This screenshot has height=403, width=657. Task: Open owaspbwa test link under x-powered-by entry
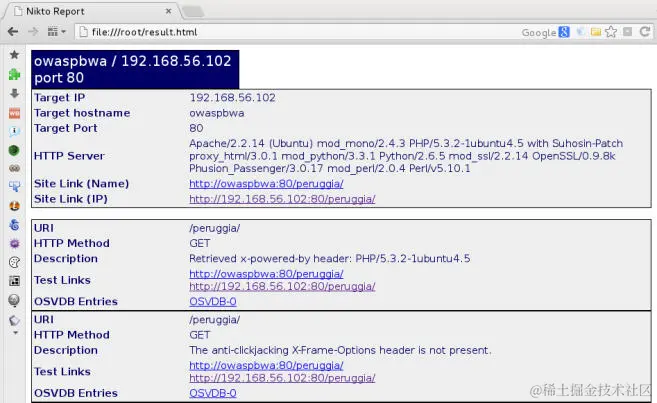pyautogui.click(x=266, y=274)
